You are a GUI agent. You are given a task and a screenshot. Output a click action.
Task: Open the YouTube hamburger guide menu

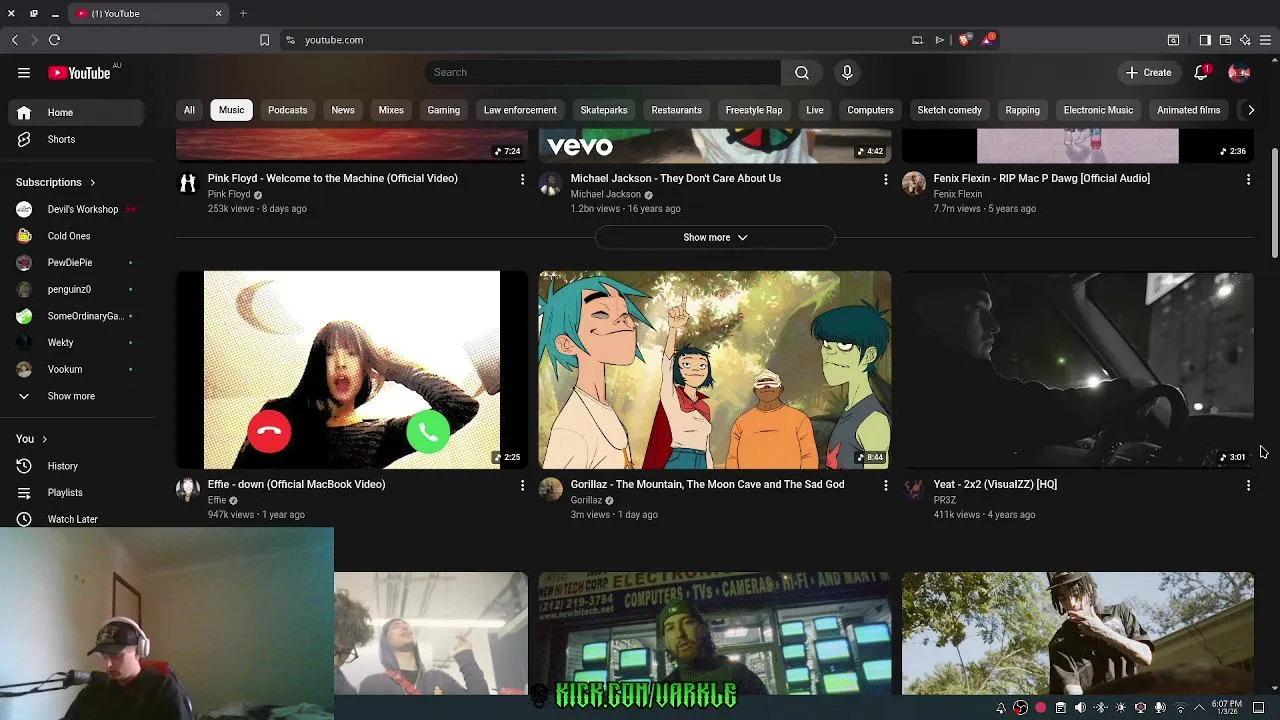[x=24, y=72]
